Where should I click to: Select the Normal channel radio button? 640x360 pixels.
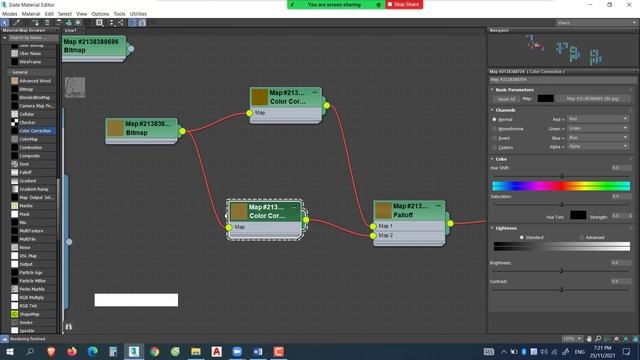pyautogui.click(x=494, y=119)
